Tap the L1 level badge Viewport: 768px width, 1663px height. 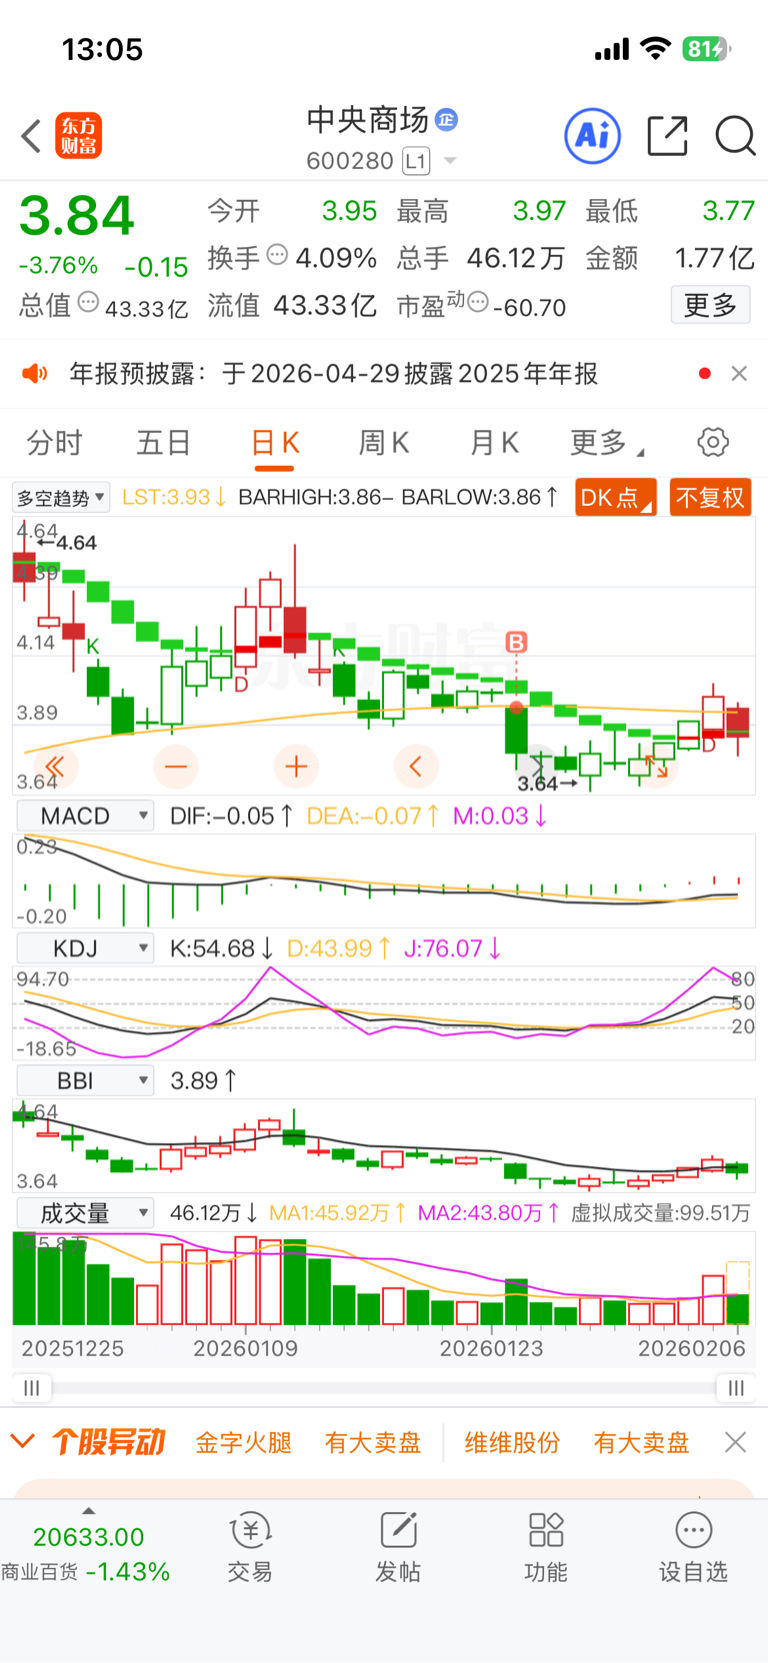416,161
